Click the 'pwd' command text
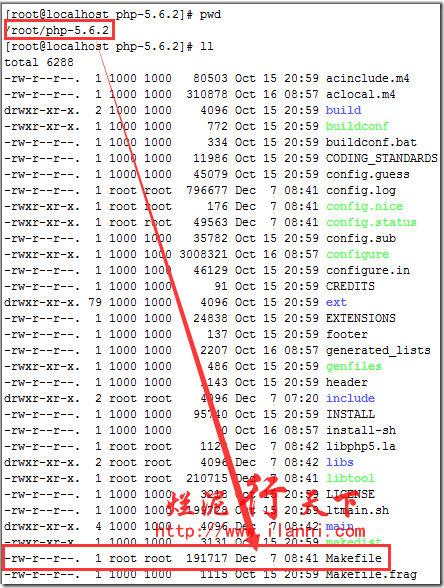The height and width of the screenshot is (588, 444). click(210, 15)
